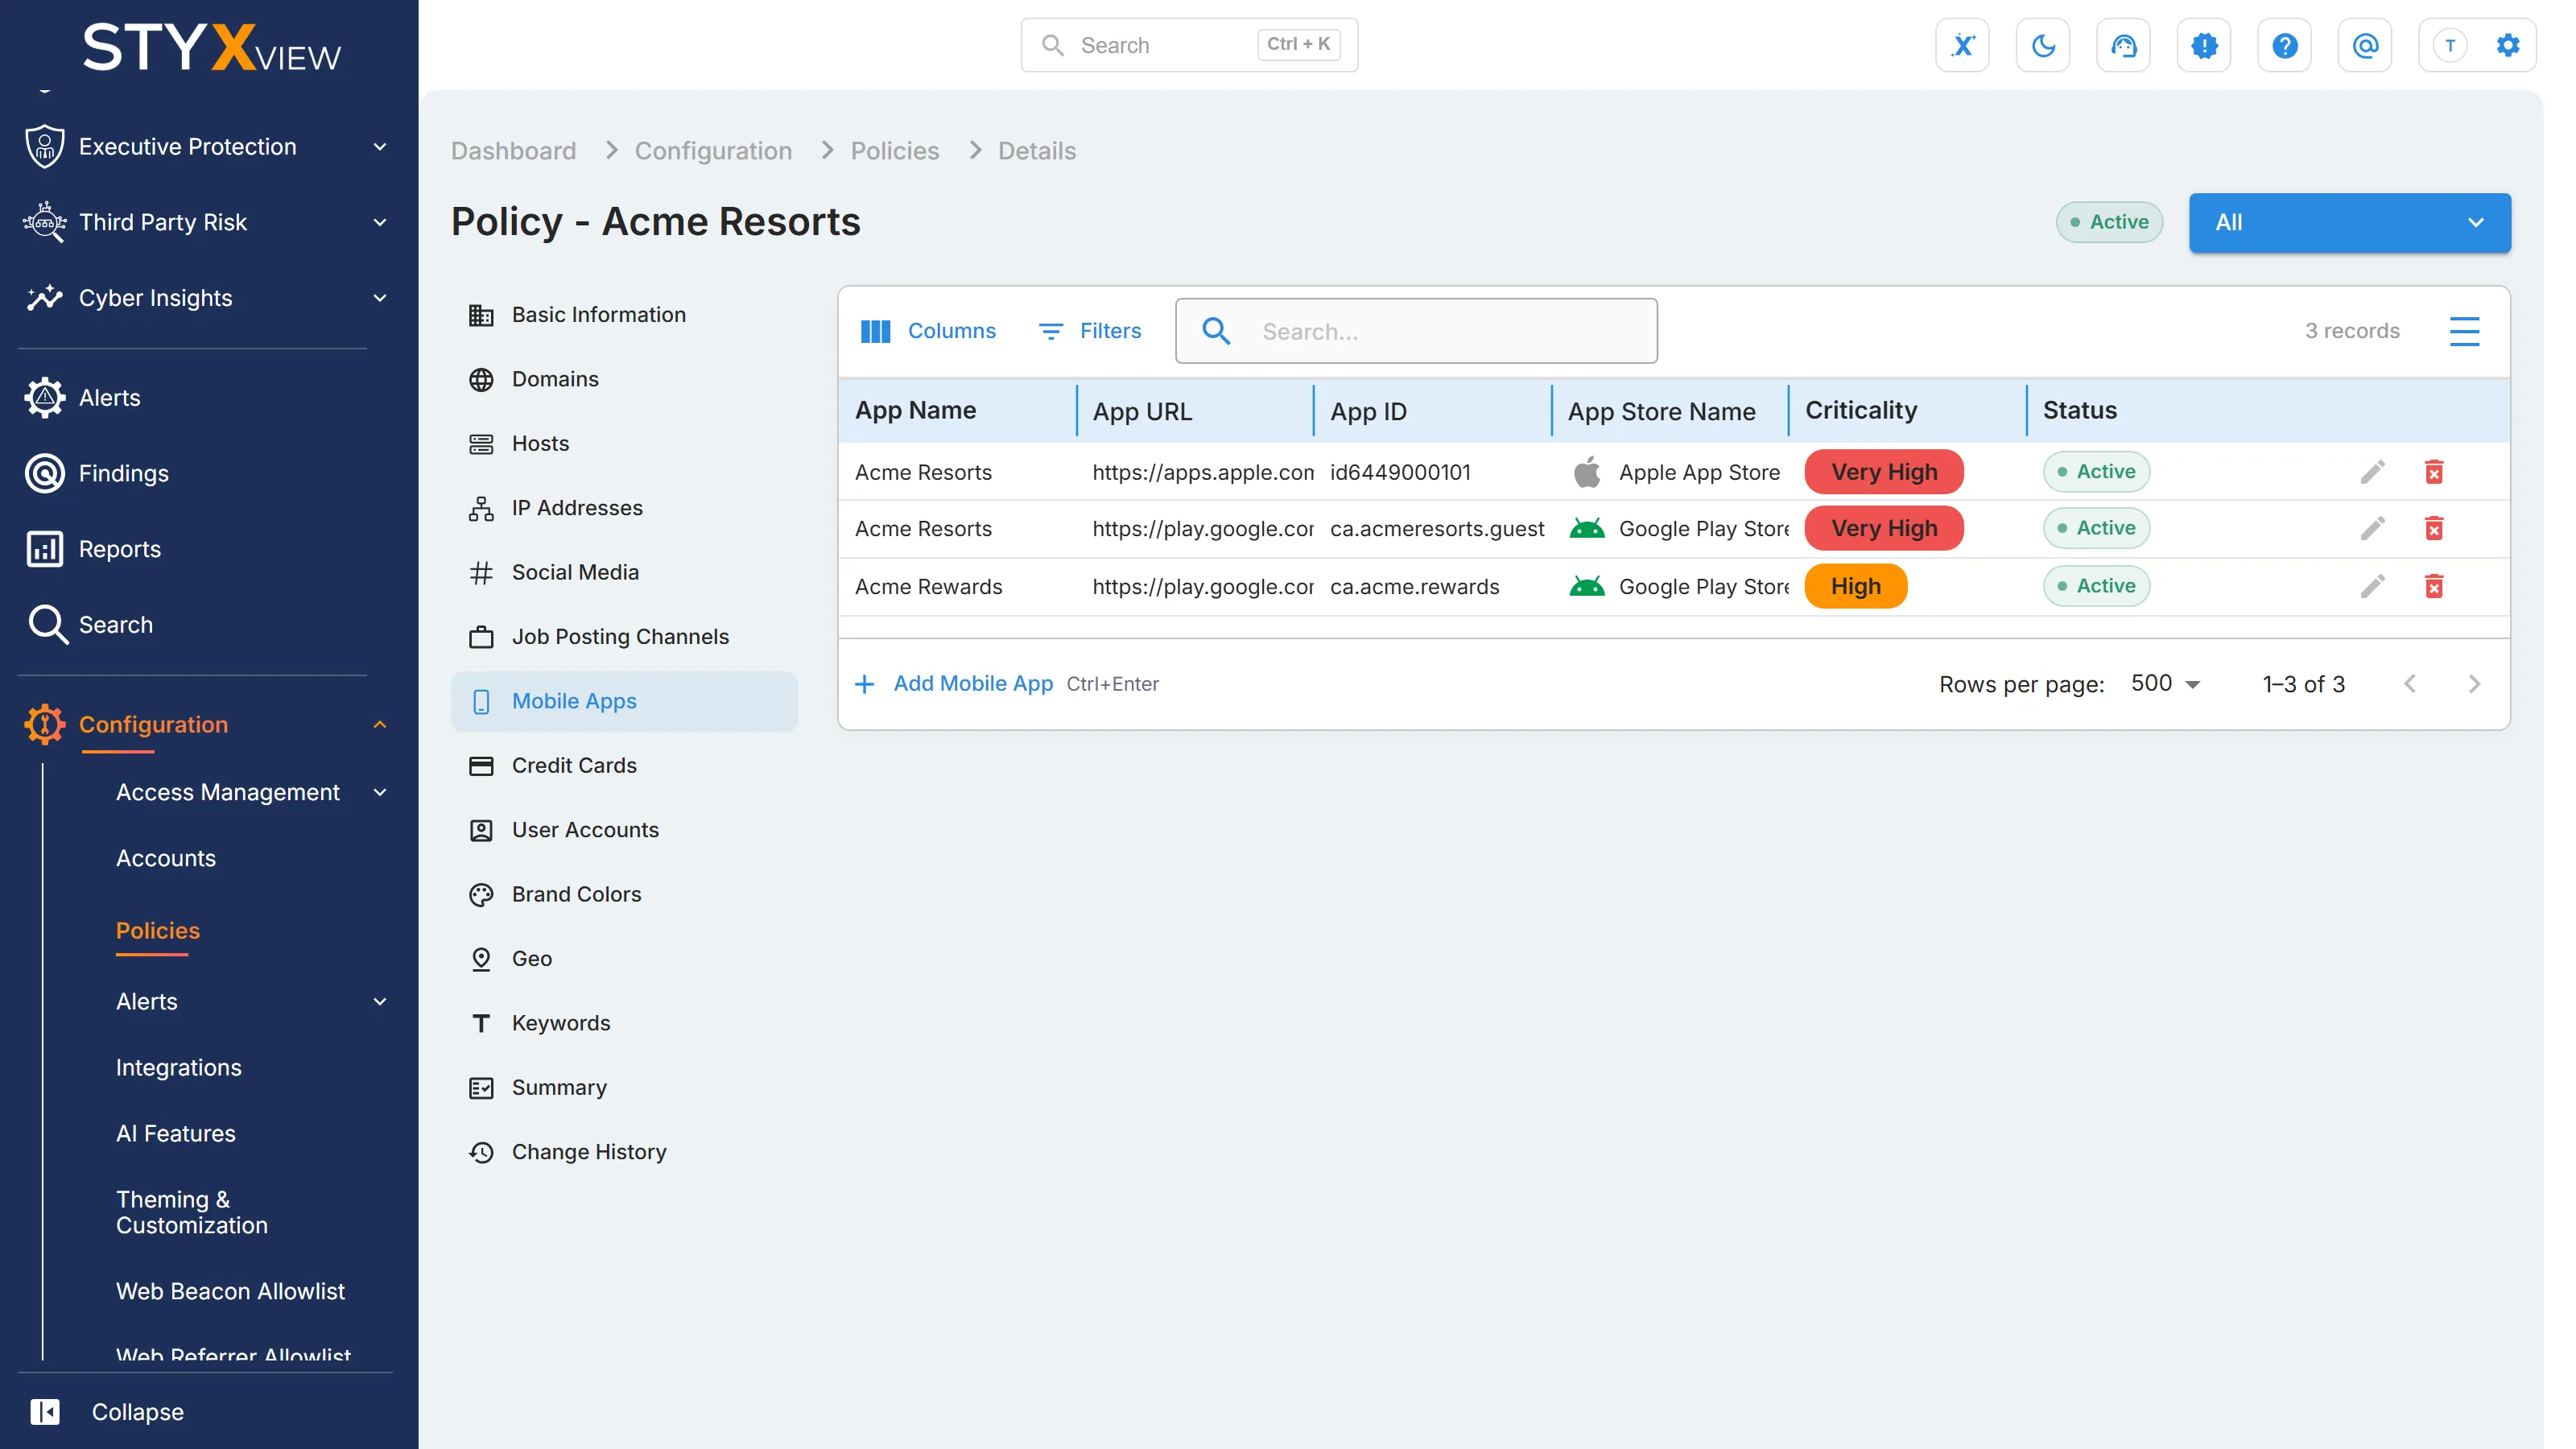The image size is (2576, 1449).
Task: Click Add Mobile App
Action: [955, 684]
